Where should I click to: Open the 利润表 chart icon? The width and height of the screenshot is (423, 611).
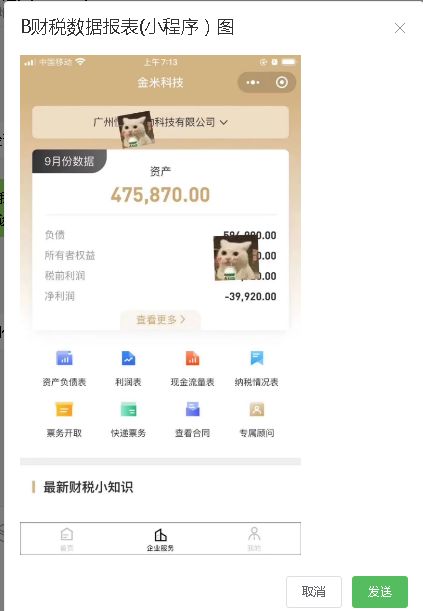coord(128,358)
